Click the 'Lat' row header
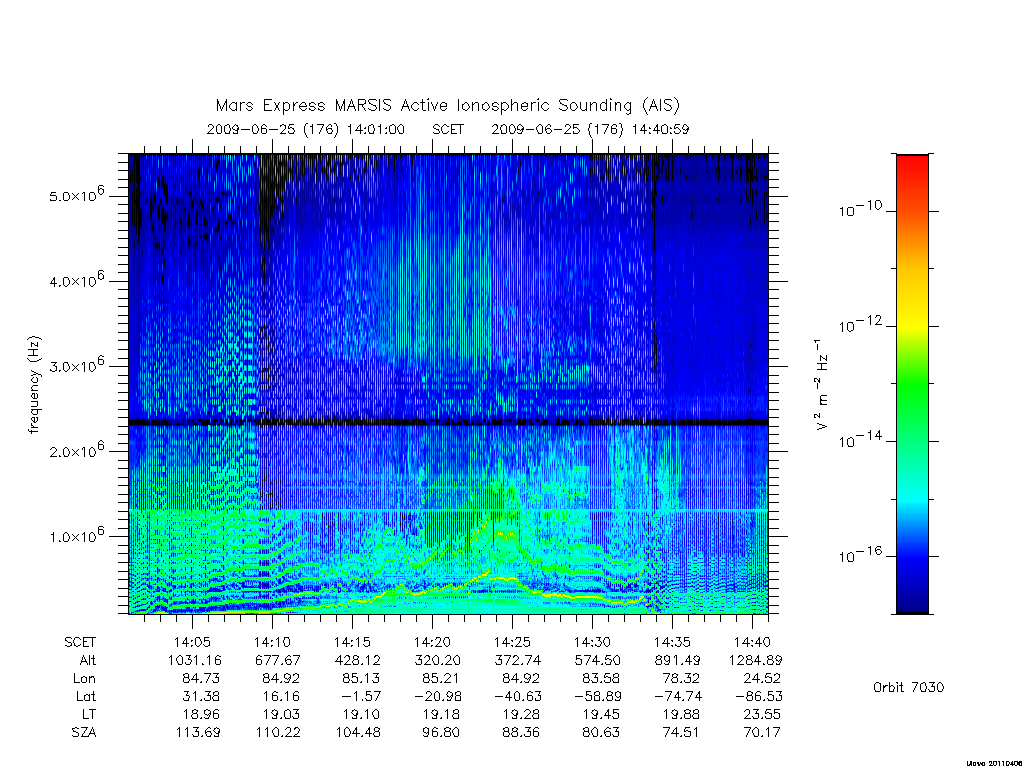 tap(86, 697)
